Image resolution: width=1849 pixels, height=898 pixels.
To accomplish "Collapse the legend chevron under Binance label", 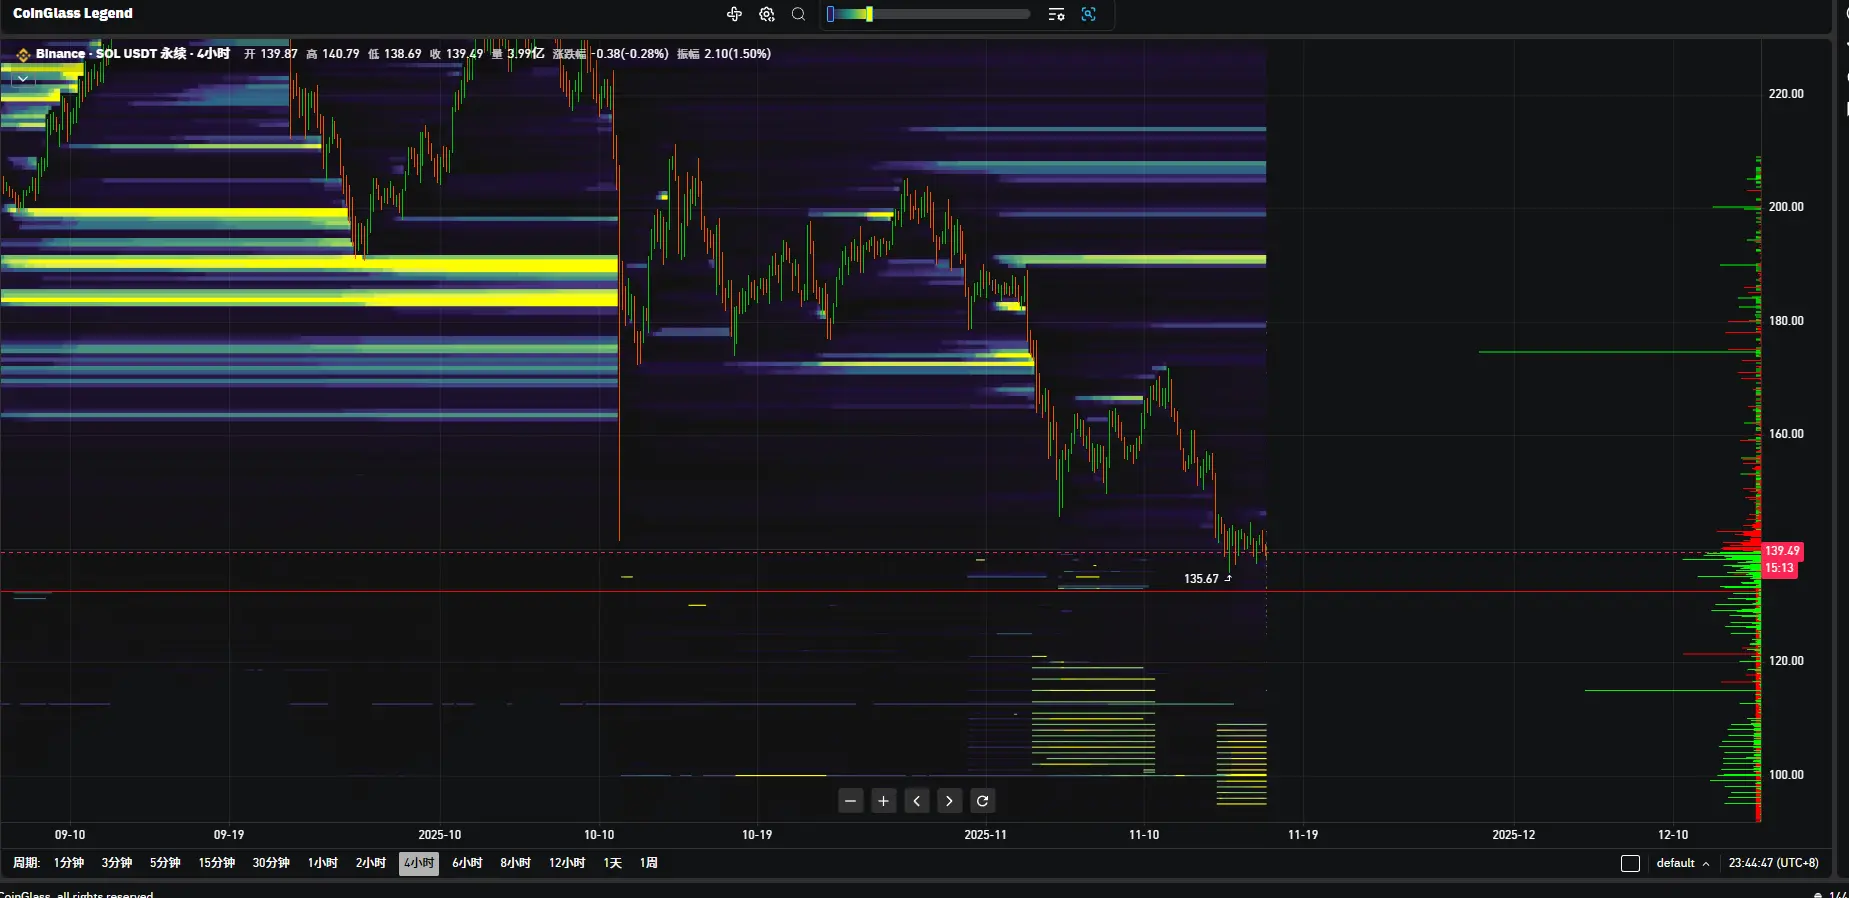I will pyautogui.click(x=22, y=78).
